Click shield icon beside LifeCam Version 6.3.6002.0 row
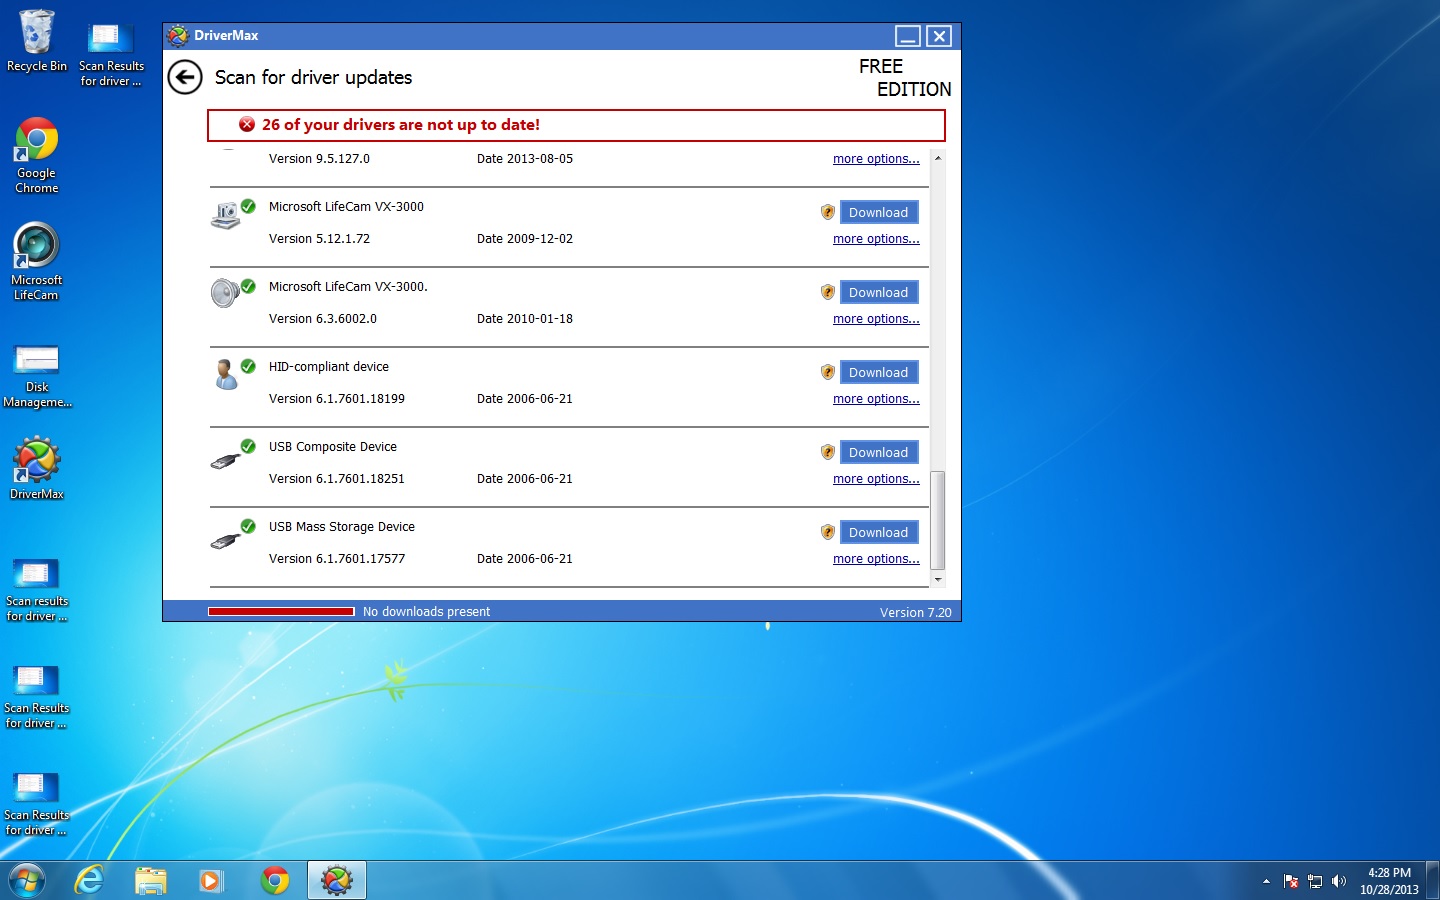1440x900 pixels. pos(828,292)
